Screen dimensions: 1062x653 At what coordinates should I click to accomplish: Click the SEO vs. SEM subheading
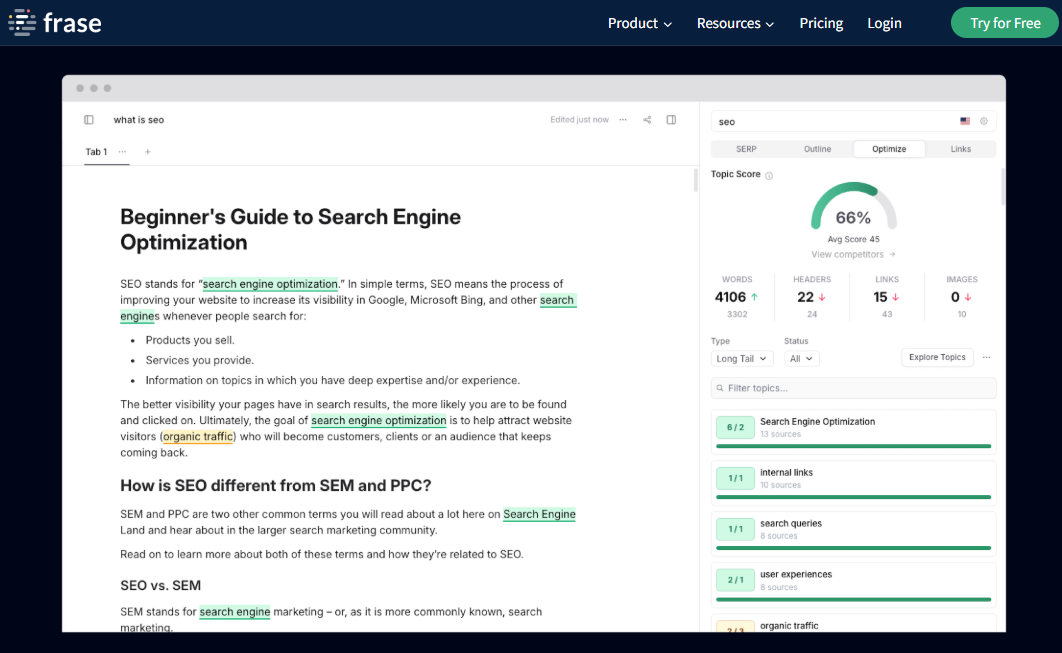point(161,586)
